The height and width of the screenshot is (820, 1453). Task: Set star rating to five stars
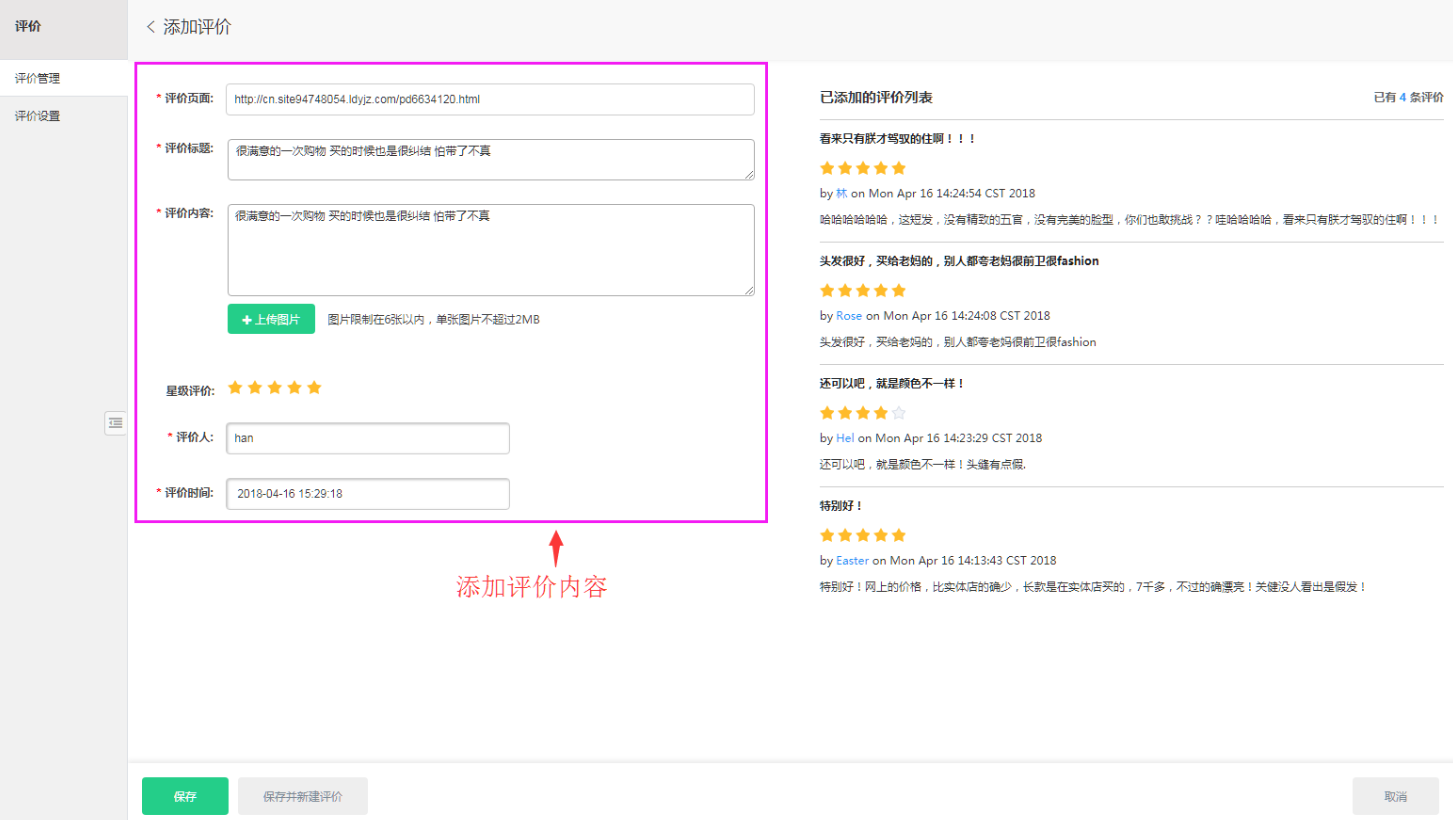(314, 388)
